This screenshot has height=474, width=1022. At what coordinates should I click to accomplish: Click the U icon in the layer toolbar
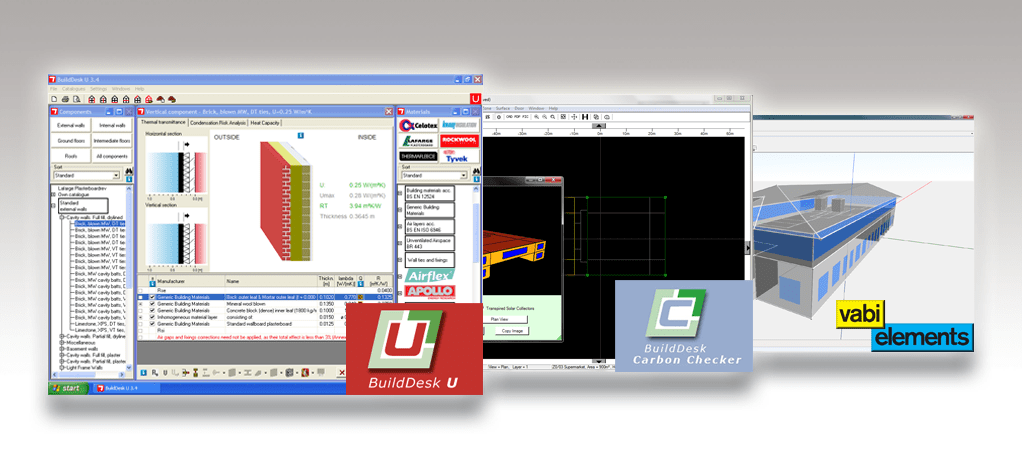[166, 373]
